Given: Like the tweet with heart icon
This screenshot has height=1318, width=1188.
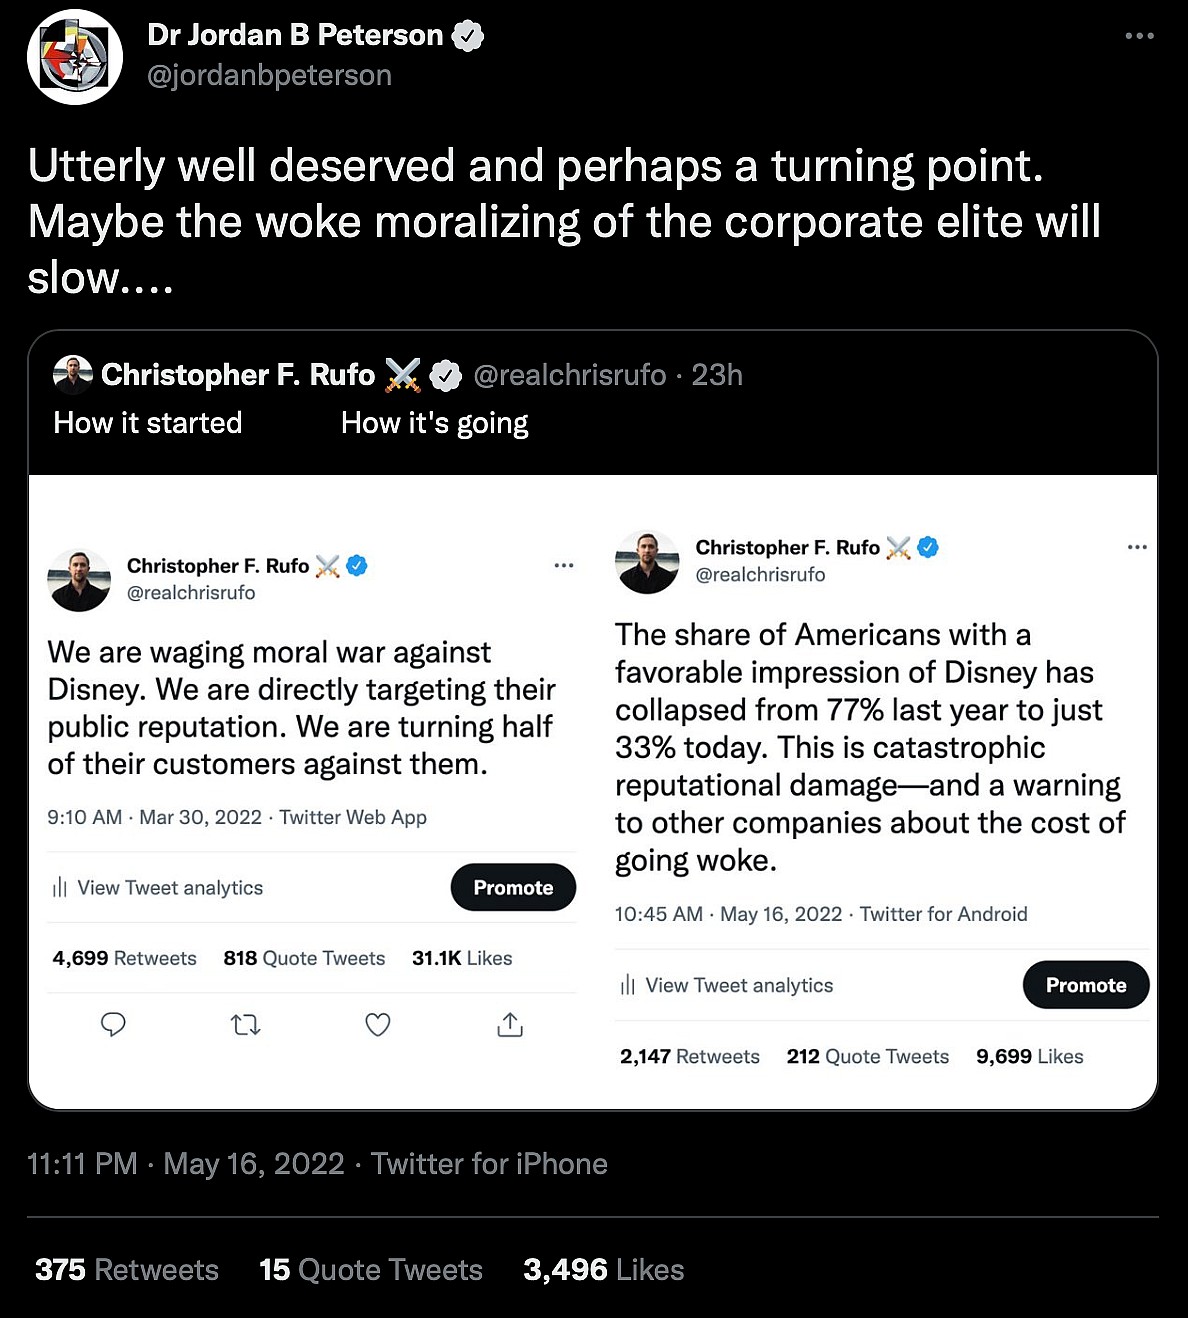Looking at the screenshot, I should [378, 1024].
